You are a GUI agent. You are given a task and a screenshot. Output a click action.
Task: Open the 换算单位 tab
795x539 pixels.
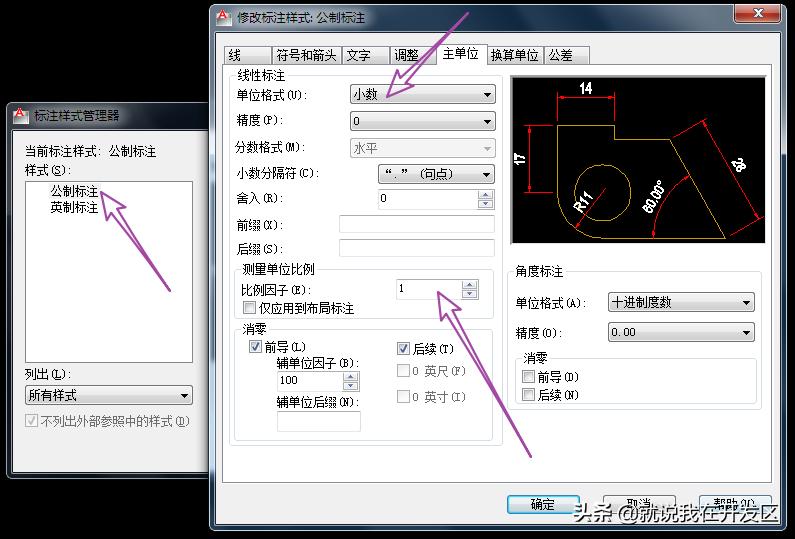[x=515, y=55]
